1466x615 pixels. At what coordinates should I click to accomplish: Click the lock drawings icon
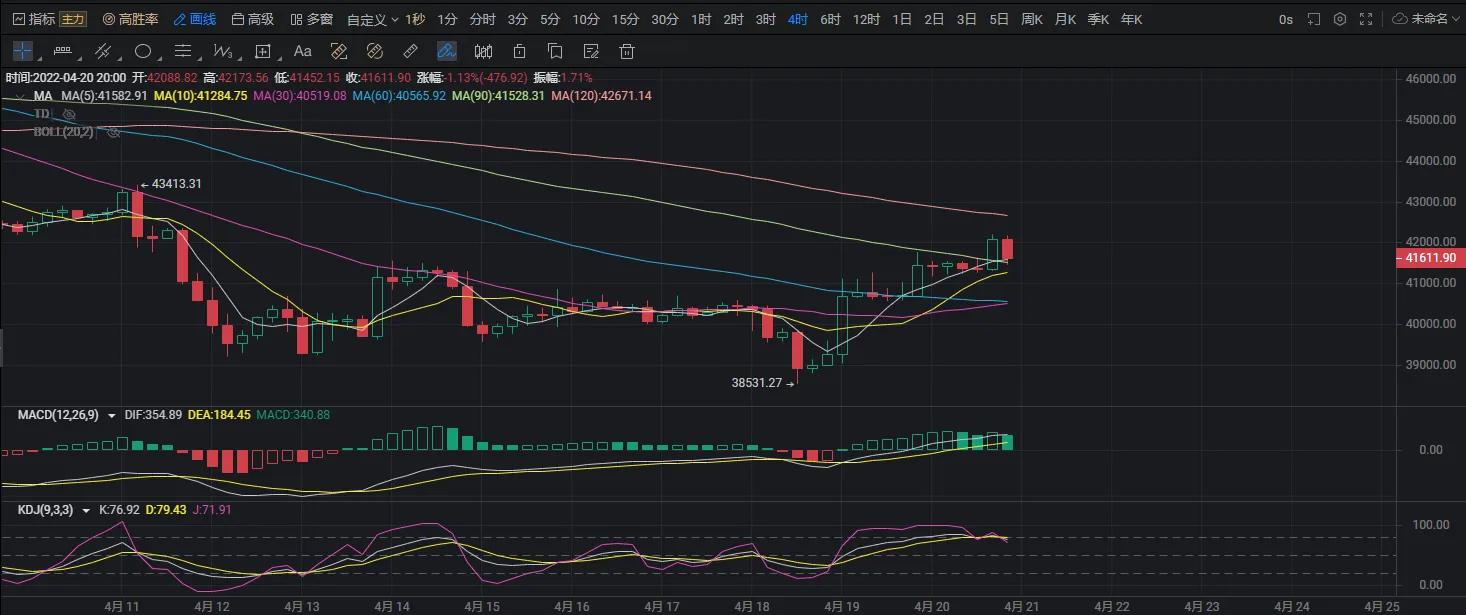(519, 51)
